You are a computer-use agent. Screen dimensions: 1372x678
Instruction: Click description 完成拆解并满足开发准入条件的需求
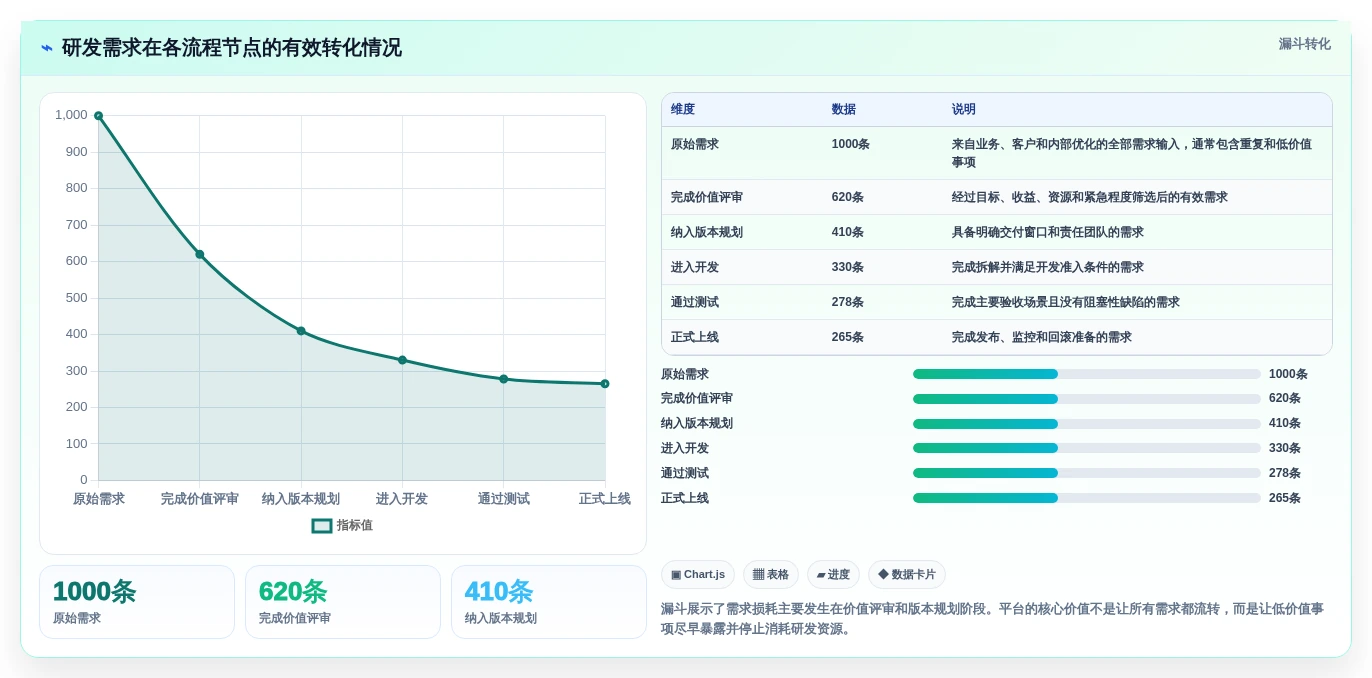pyautogui.click(x=1048, y=268)
